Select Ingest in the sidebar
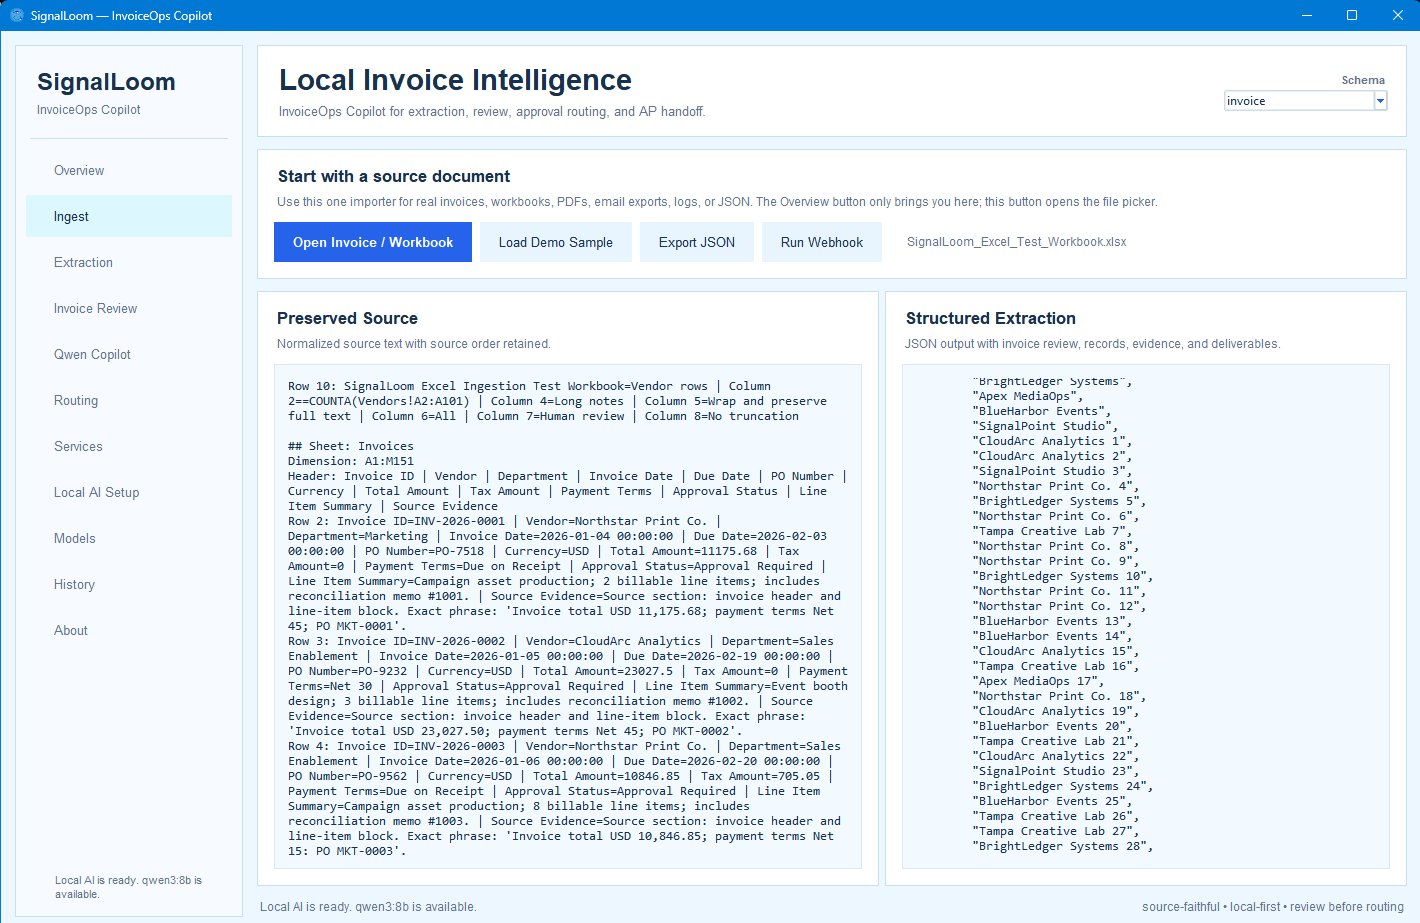1420x923 pixels. coord(129,216)
